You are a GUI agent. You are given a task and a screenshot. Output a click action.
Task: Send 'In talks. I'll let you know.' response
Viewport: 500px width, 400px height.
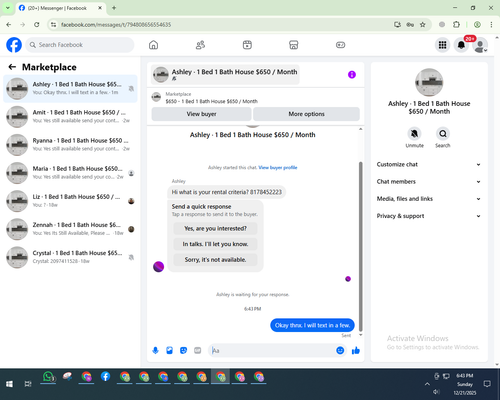pos(215,244)
